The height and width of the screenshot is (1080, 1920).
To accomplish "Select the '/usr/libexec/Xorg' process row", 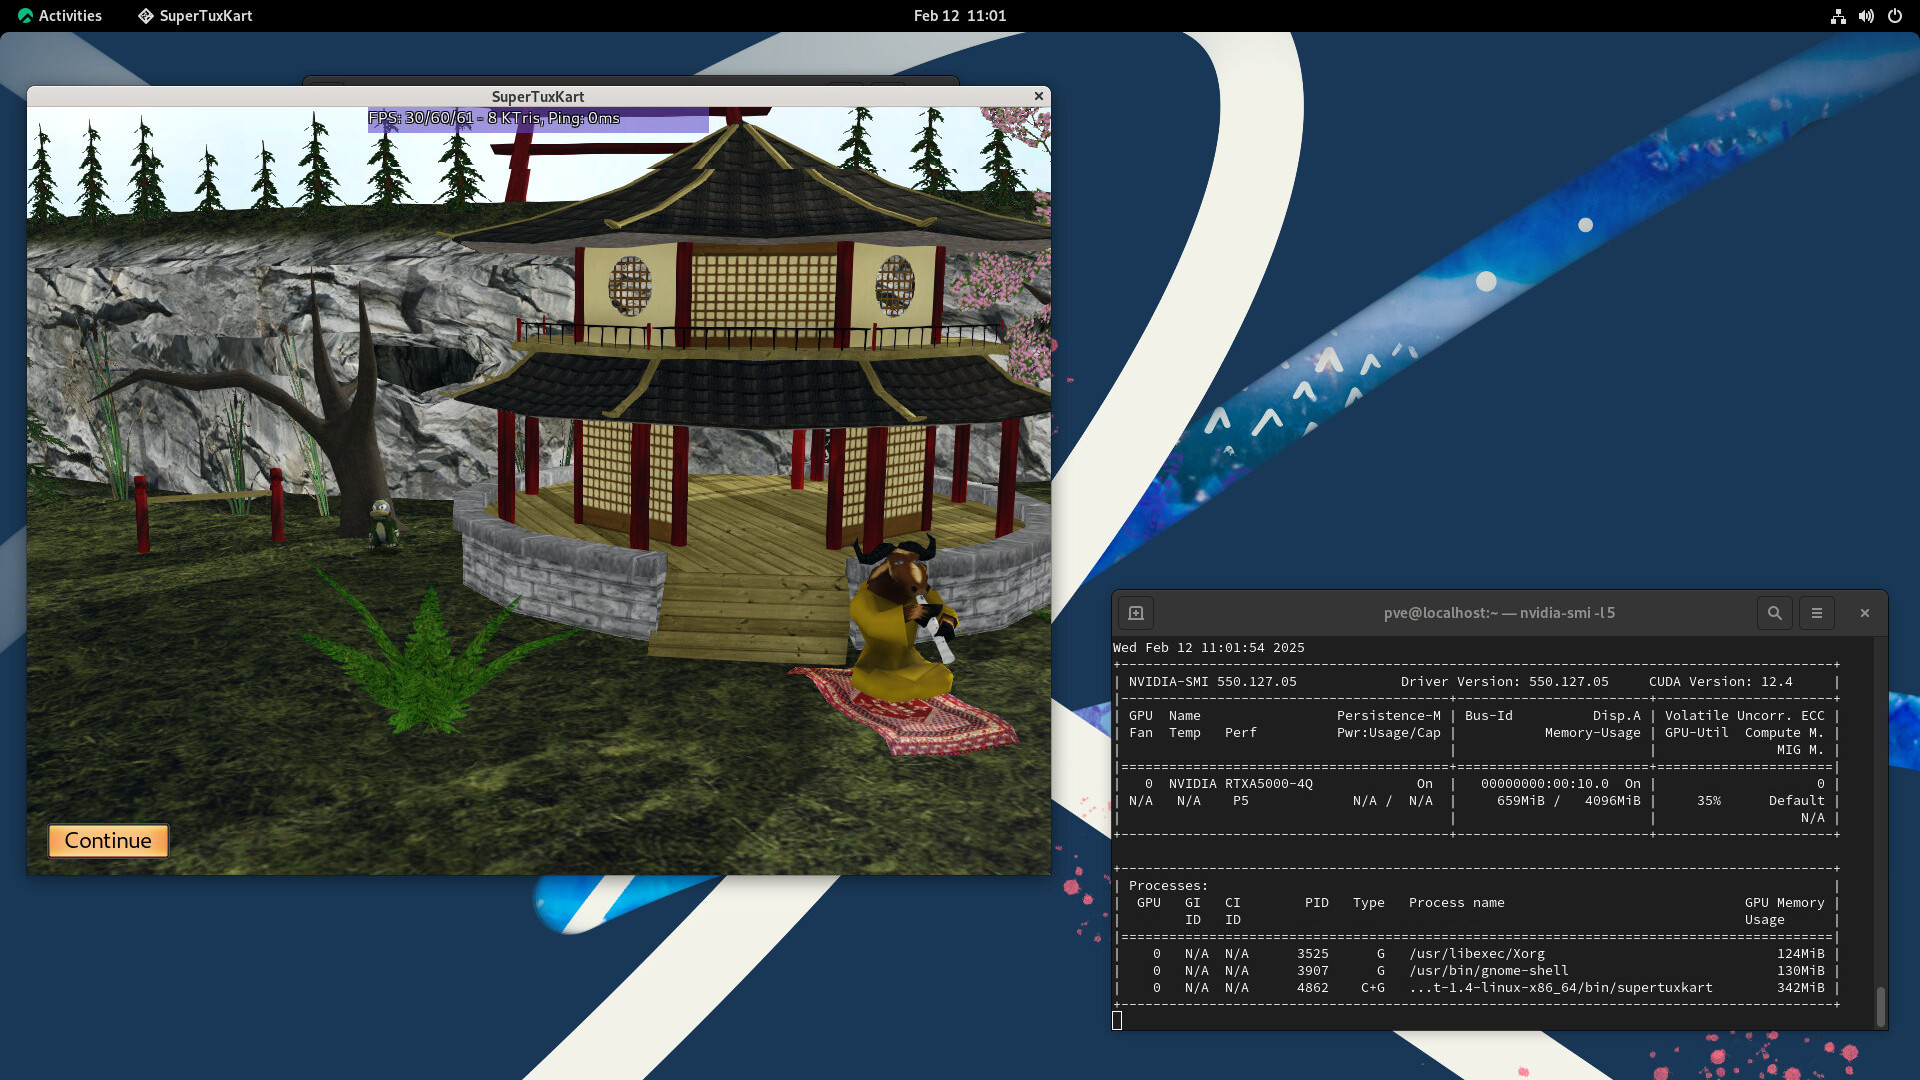I will (1477, 954).
